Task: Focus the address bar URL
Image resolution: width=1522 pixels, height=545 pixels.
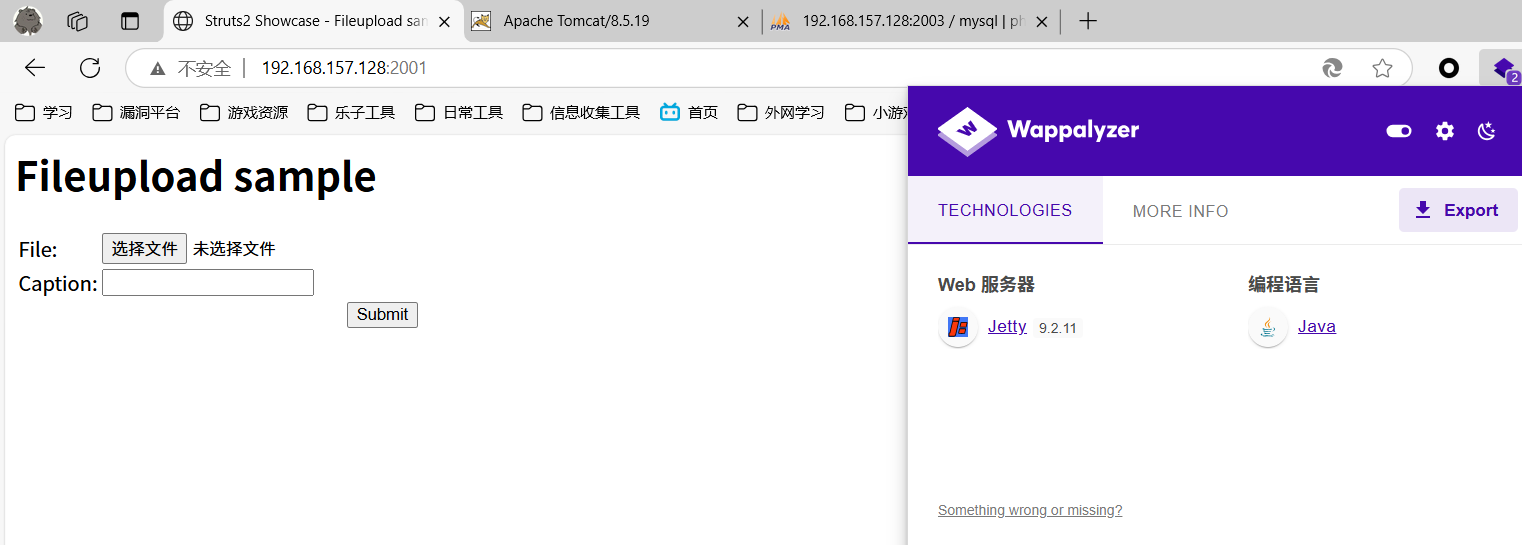Action: click(344, 68)
